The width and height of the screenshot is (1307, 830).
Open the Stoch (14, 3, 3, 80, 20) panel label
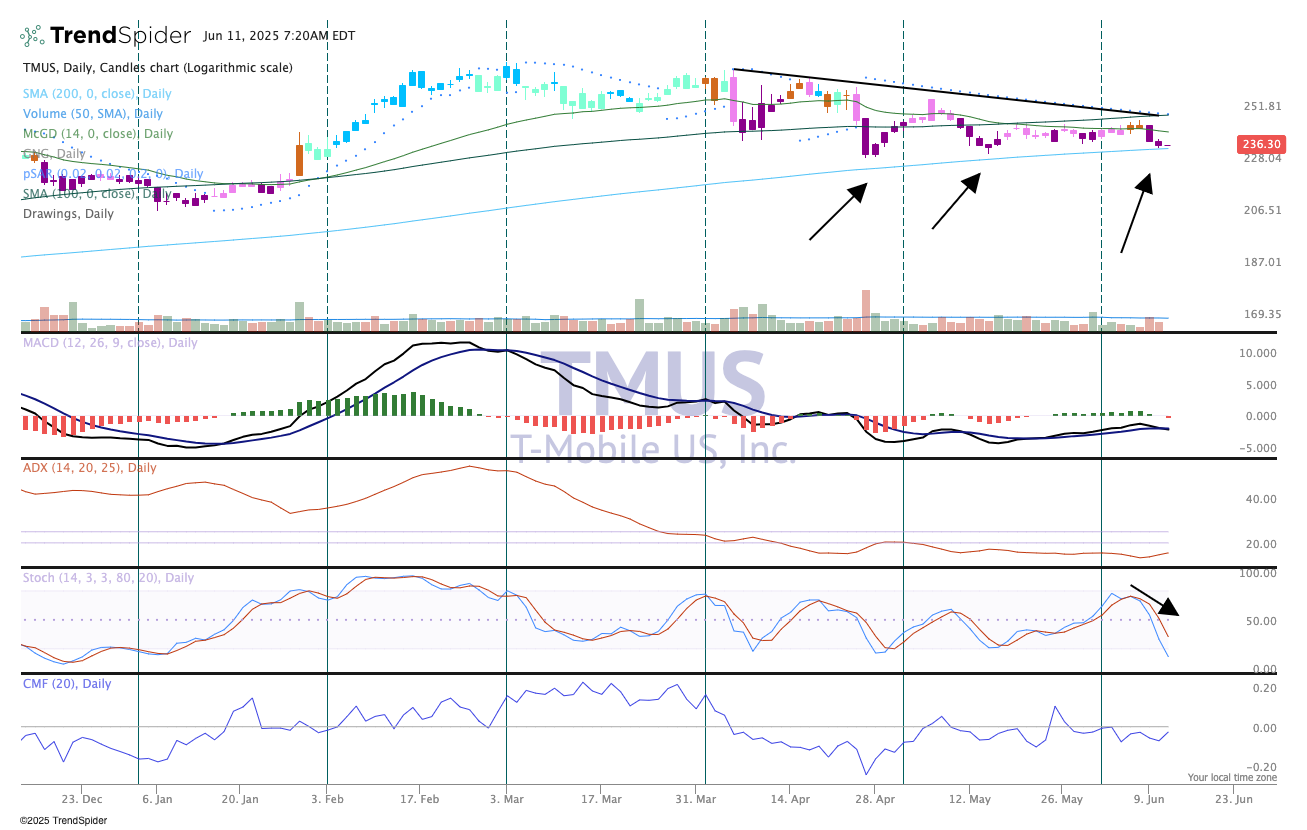(x=108, y=578)
